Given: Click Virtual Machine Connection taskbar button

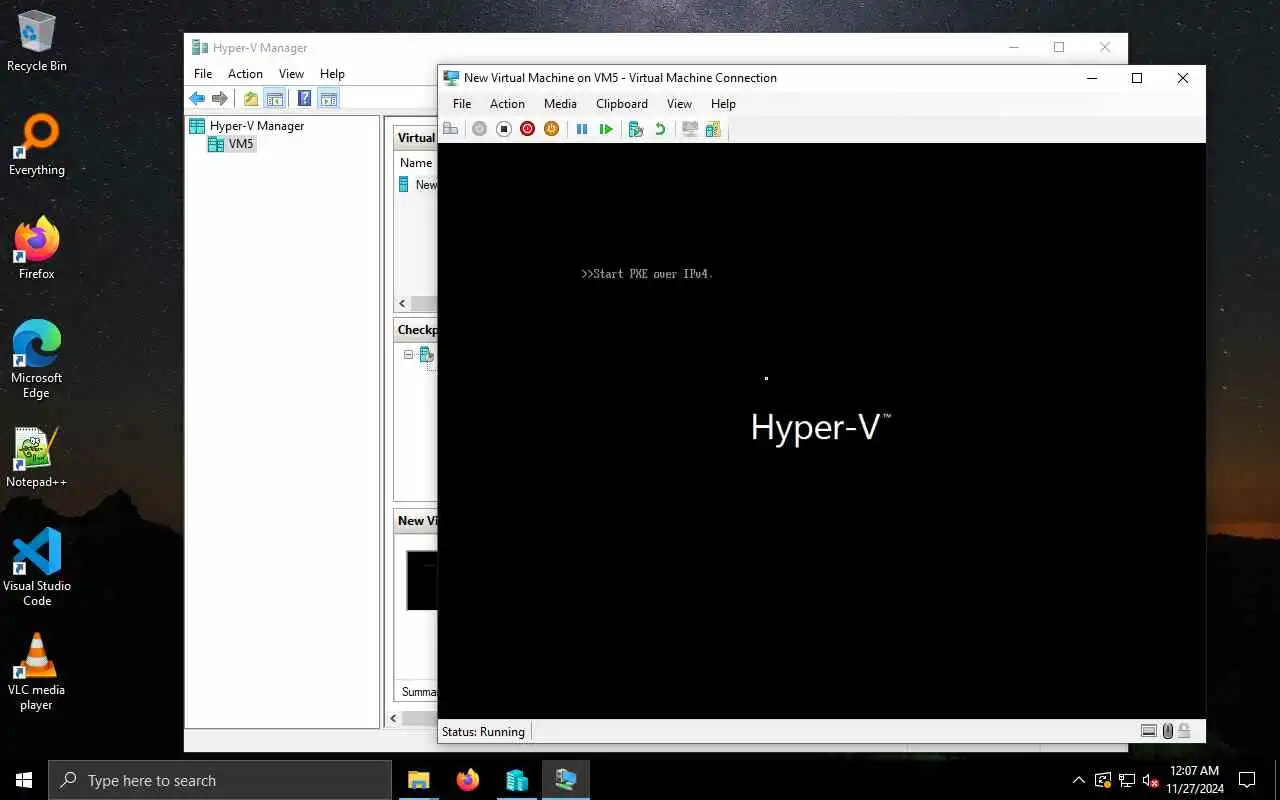Looking at the screenshot, I should 565,780.
